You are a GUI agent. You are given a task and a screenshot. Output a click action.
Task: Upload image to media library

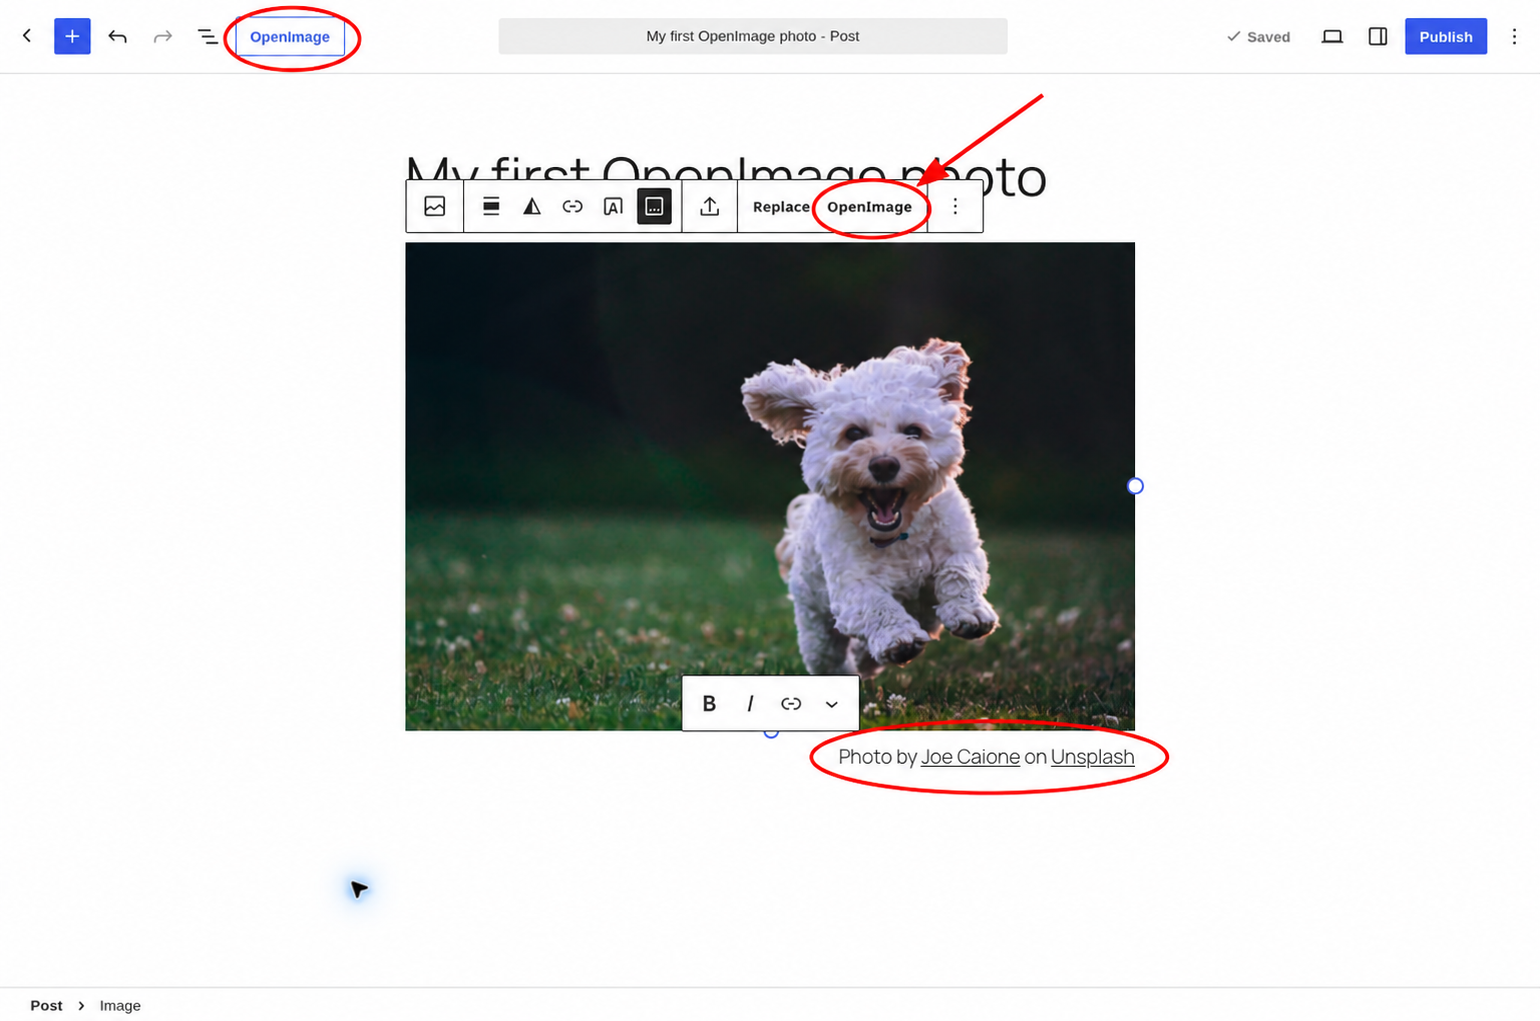pos(710,206)
